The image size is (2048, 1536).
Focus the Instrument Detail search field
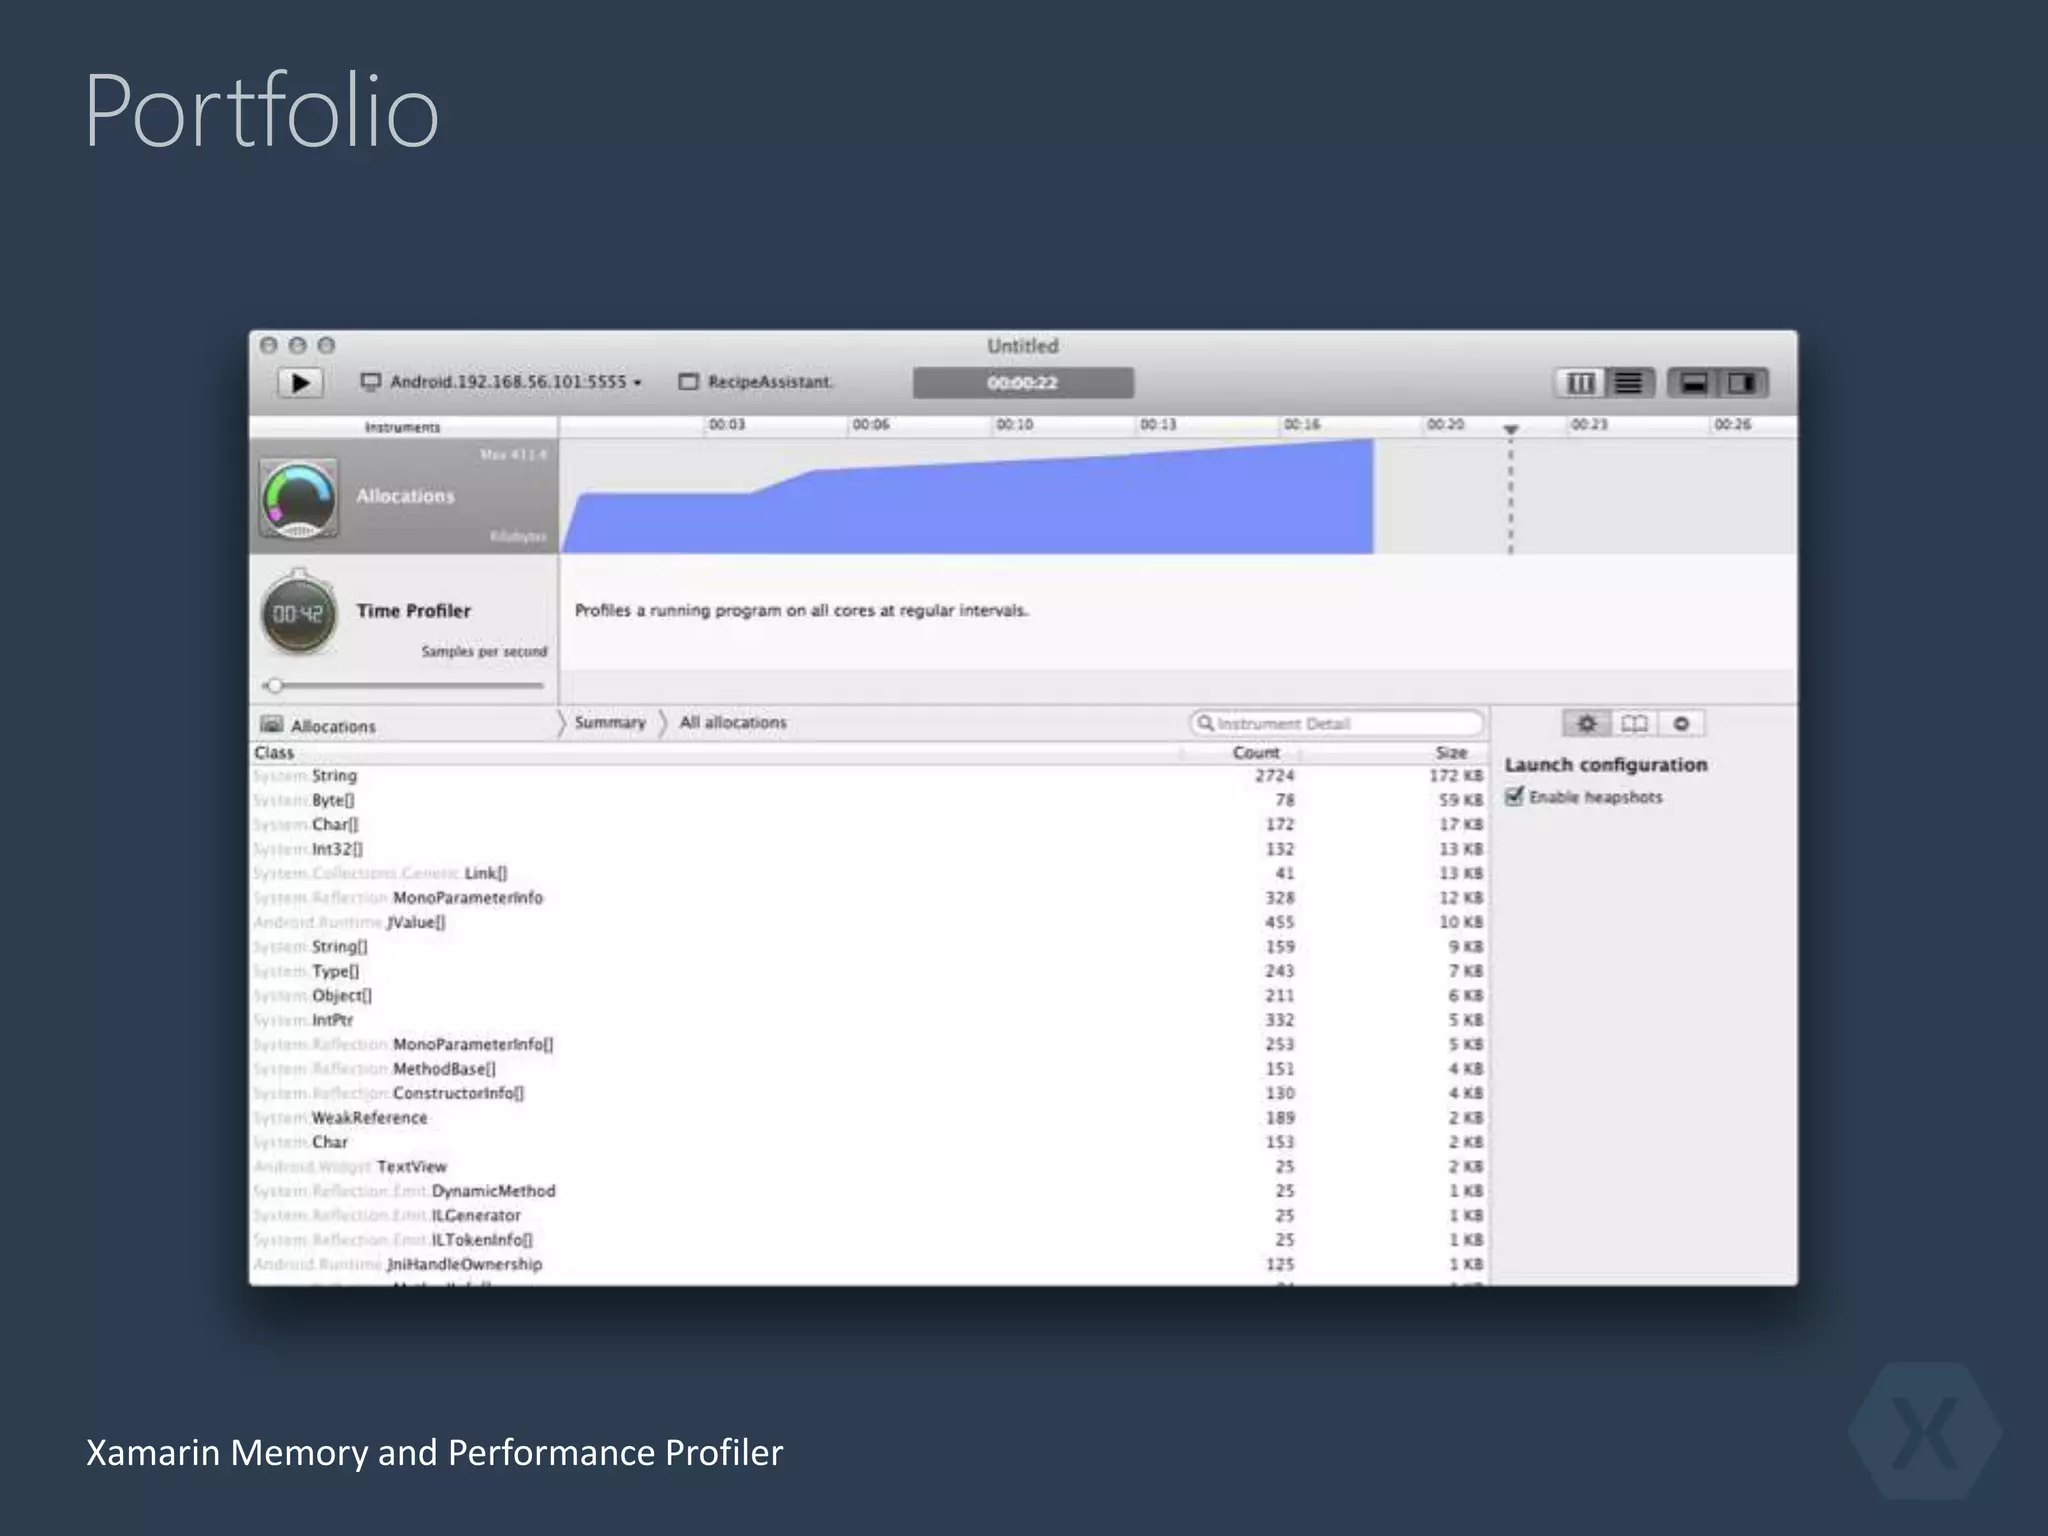click(1337, 723)
